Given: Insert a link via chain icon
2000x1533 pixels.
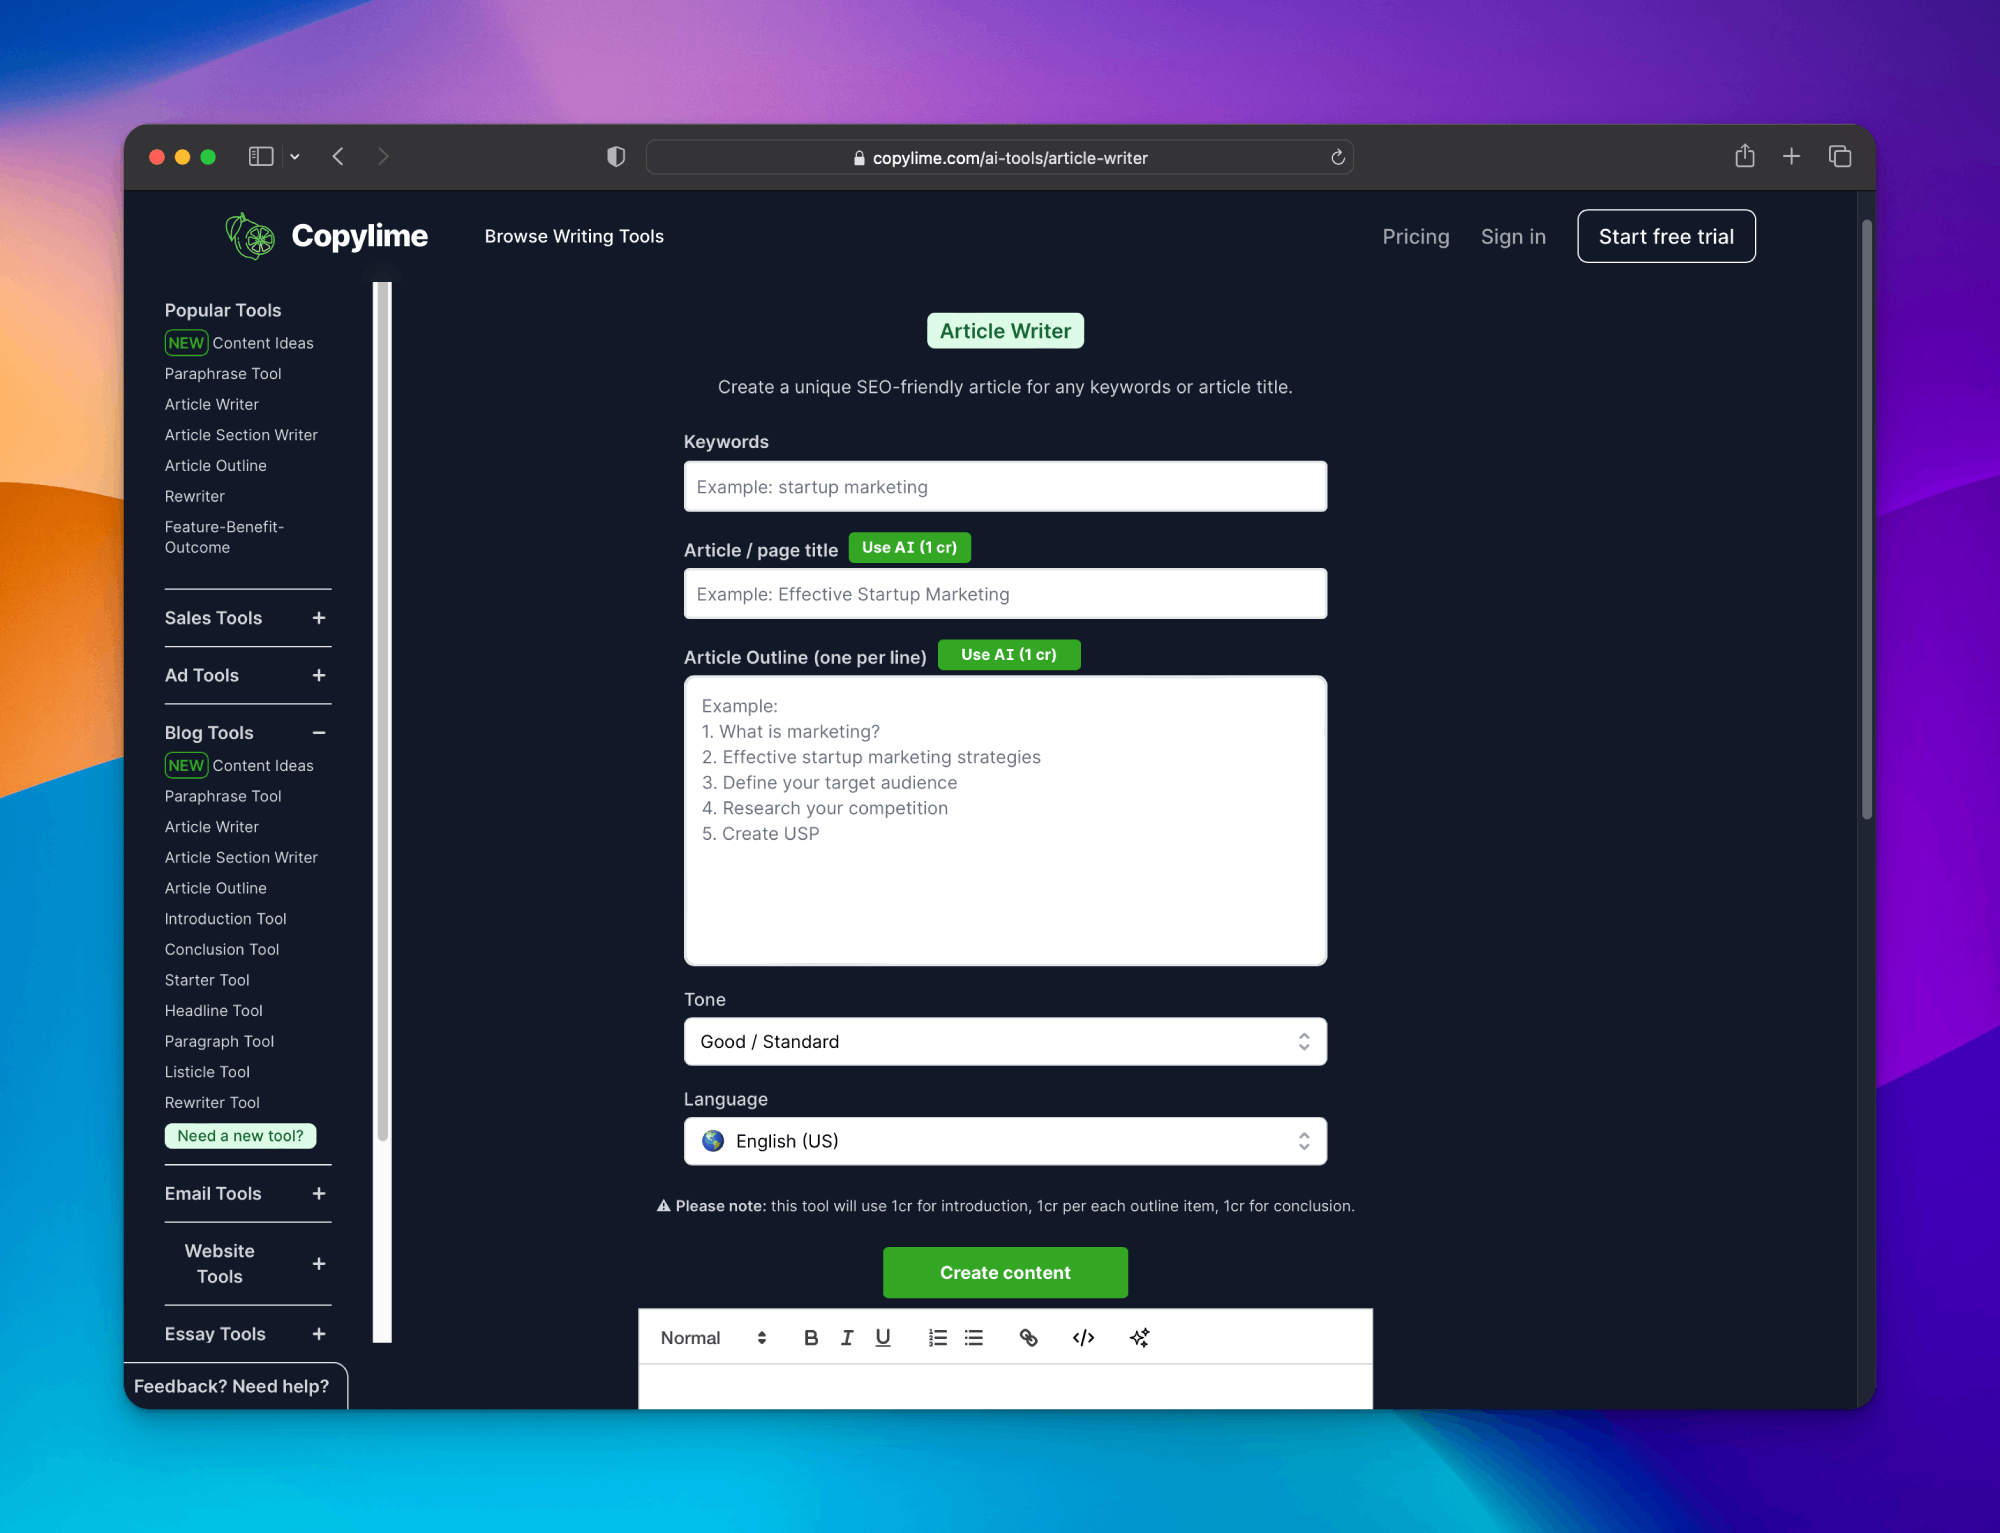Looking at the screenshot, I should [x=1028, y=1338].
